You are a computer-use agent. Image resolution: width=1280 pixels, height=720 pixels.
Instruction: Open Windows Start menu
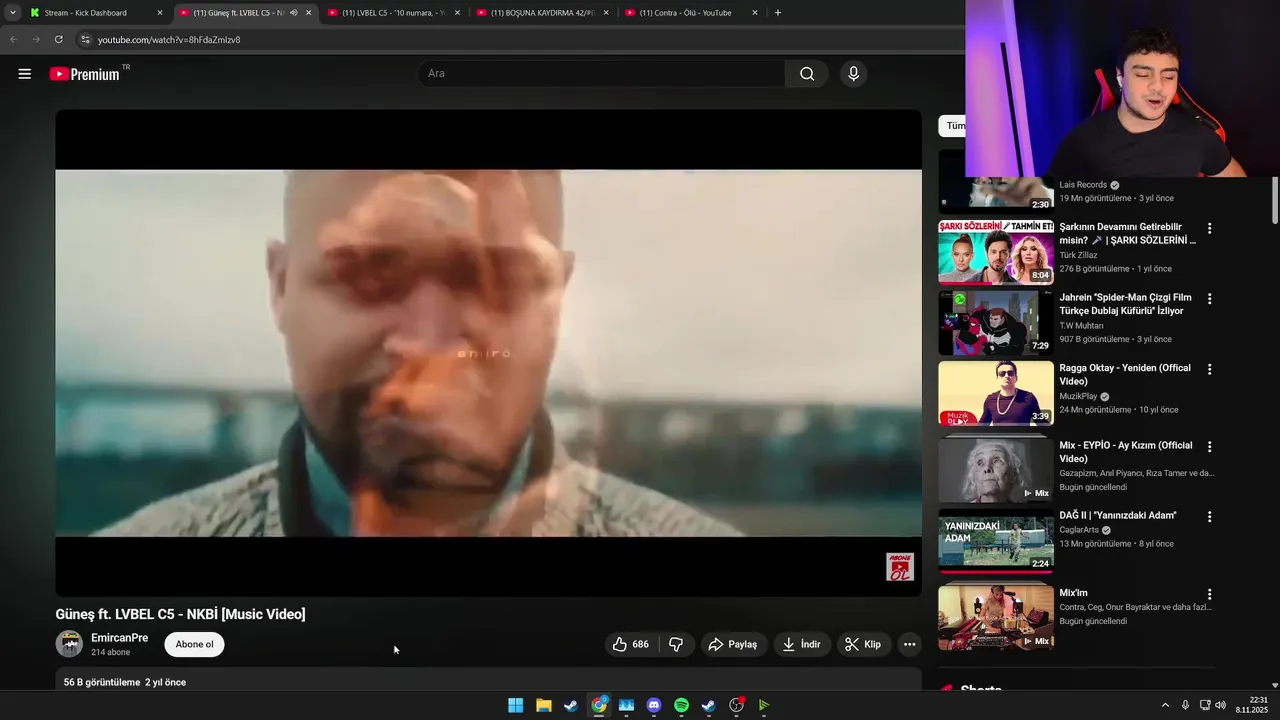coord(516,705)
